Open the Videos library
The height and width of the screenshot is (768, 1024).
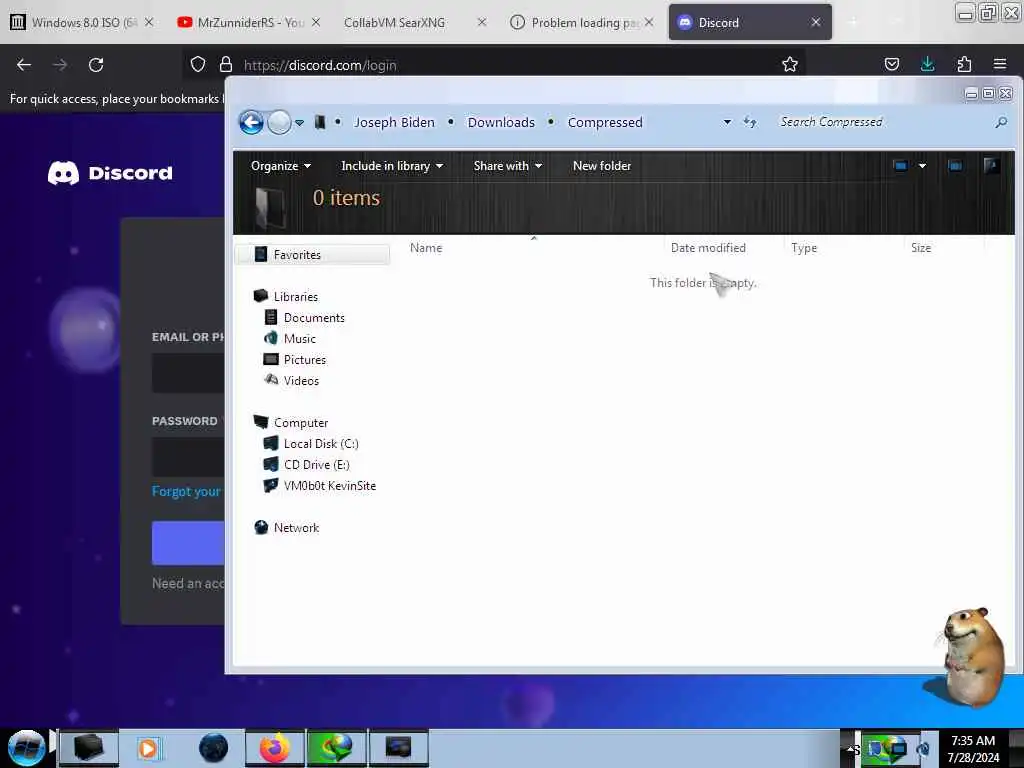point(301,380)
